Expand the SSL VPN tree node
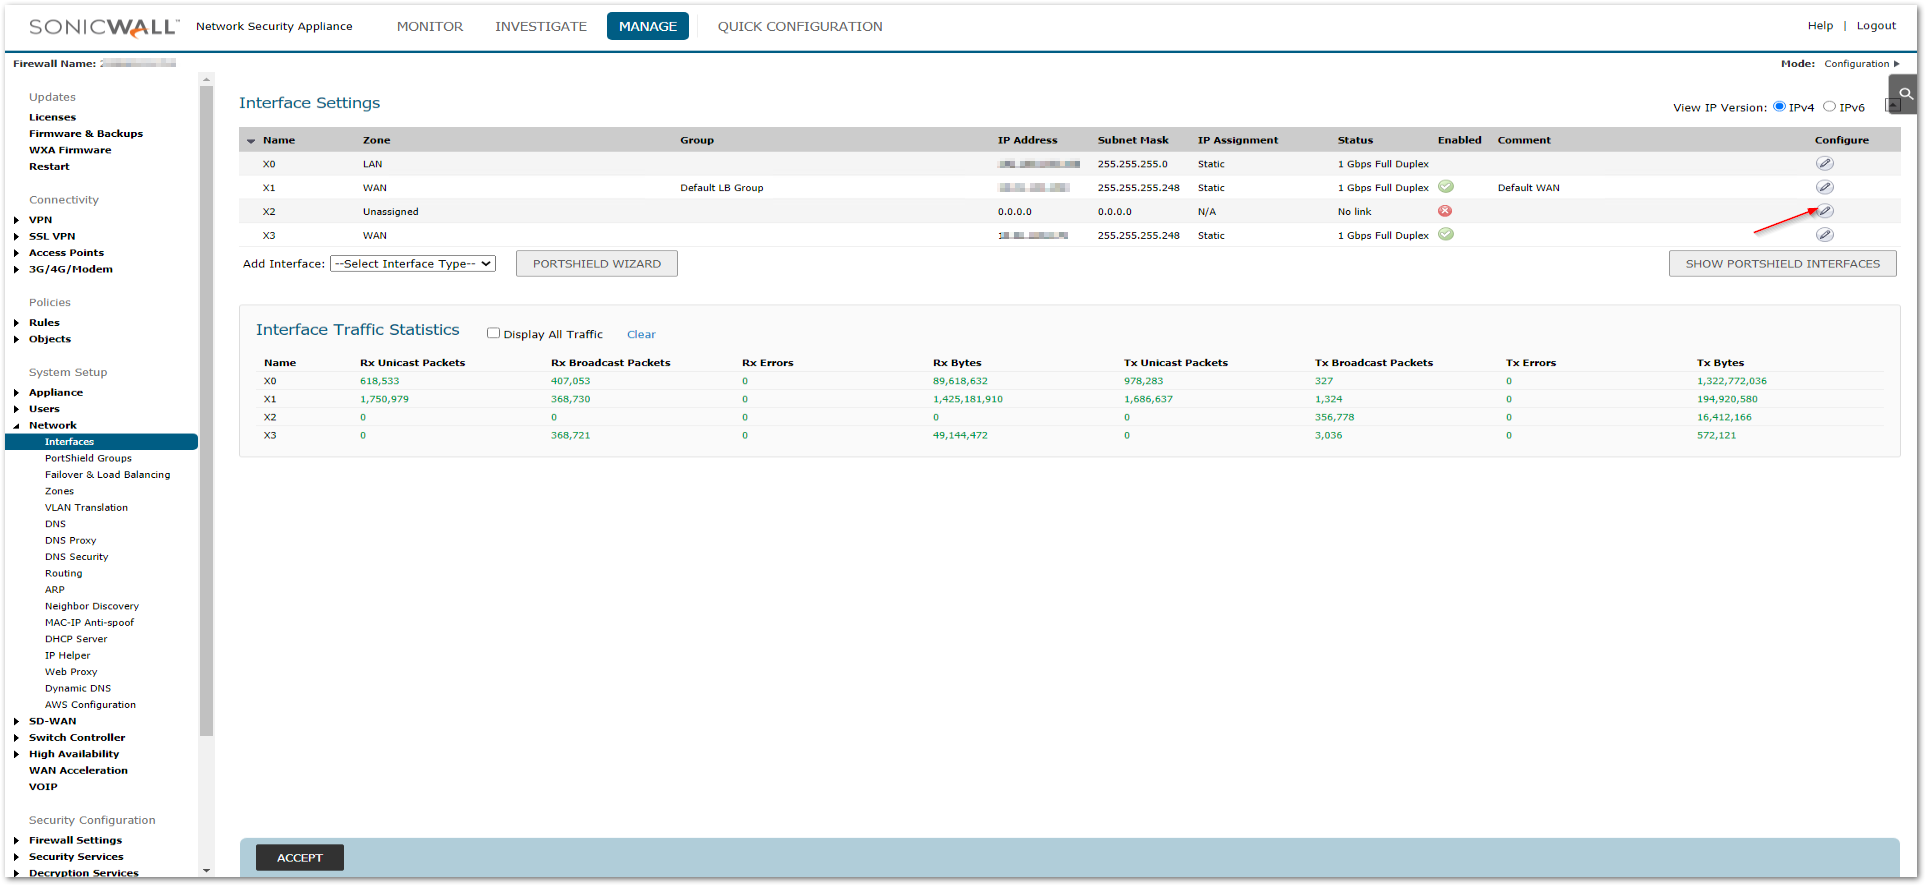 pos(17,237)
